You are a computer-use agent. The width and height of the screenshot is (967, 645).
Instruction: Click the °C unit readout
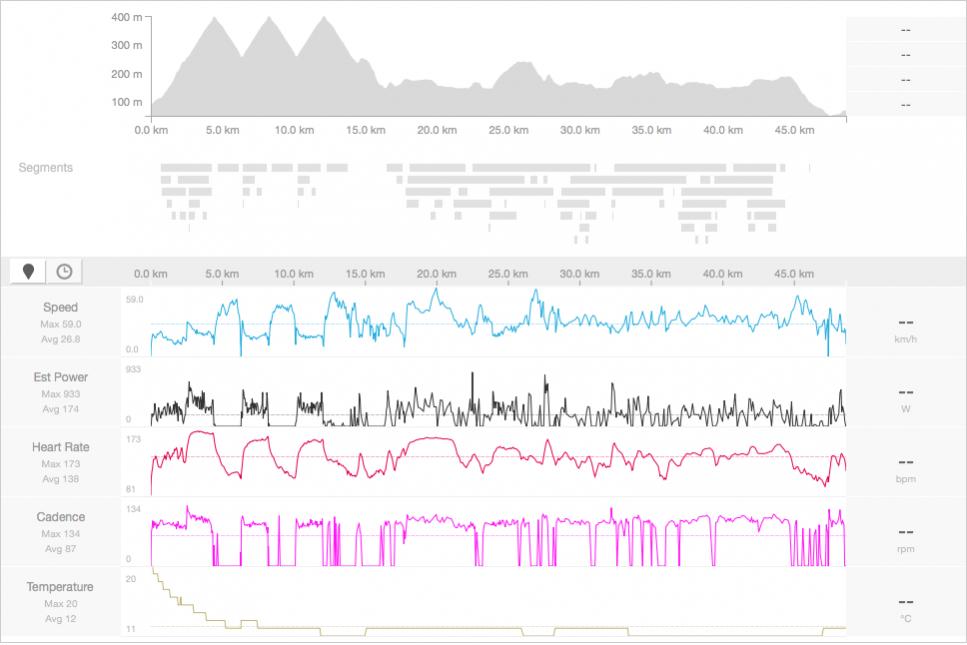(905, 618)
